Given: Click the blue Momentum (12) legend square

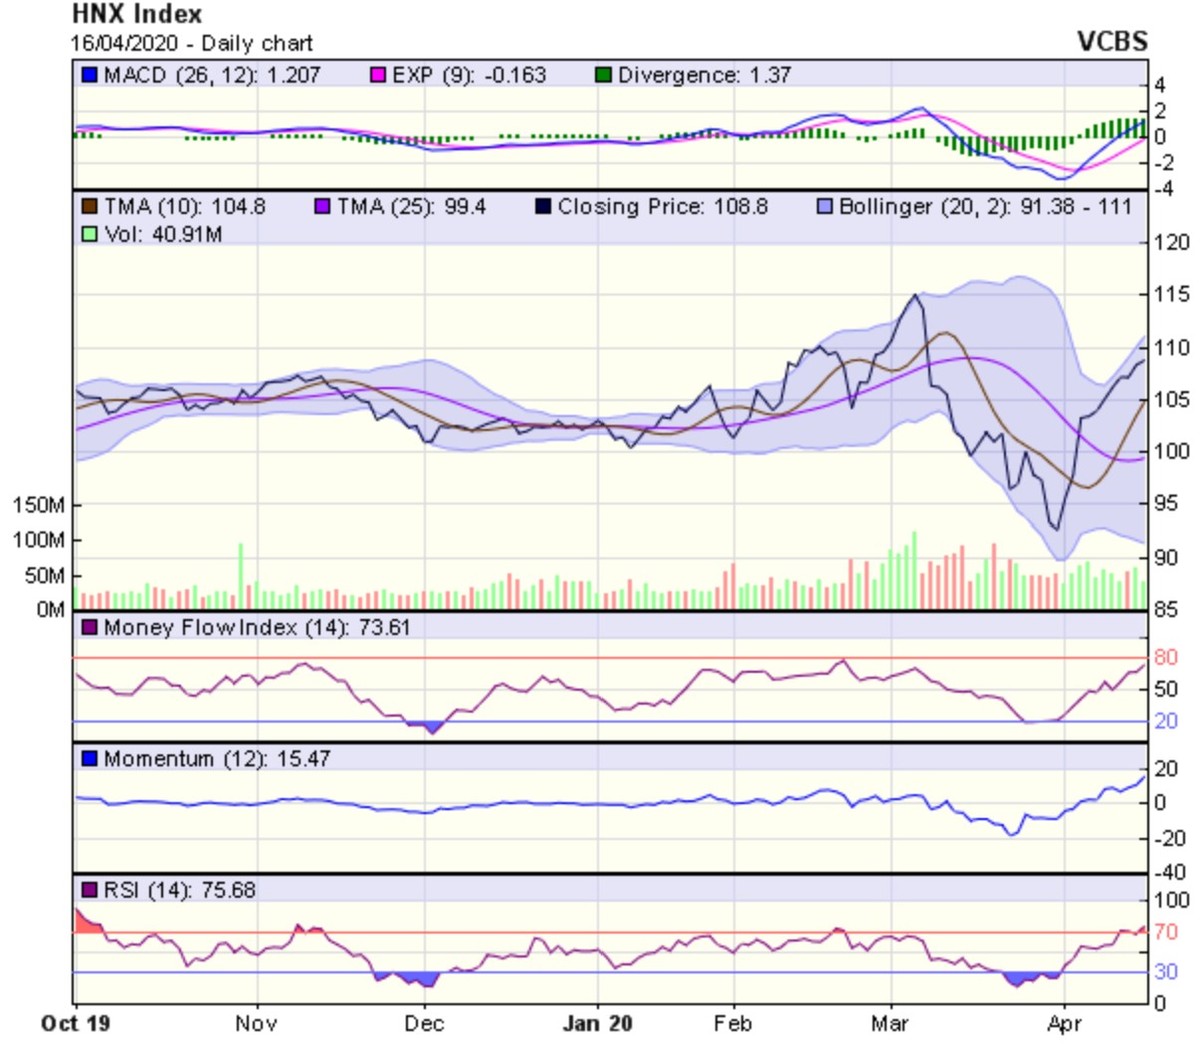Looking at the screenshot, I should click(x=90, y=759).
